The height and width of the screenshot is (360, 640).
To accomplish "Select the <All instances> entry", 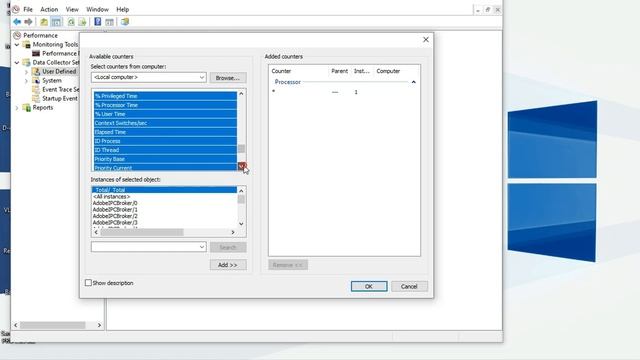I will [164, 196].
